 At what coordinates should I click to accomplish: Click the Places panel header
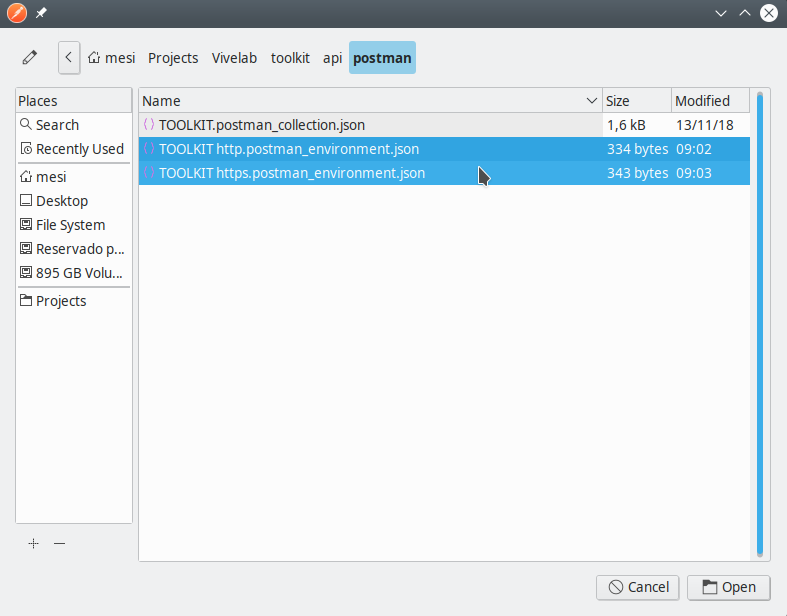74,101
